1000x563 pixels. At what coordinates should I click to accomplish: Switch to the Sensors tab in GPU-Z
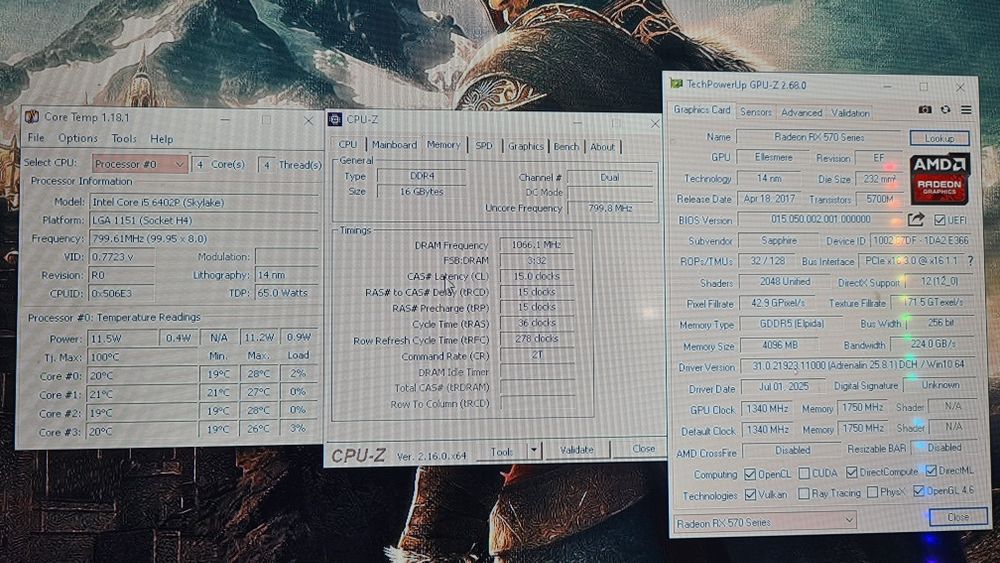pyautogui.click(x=756, y=112)
